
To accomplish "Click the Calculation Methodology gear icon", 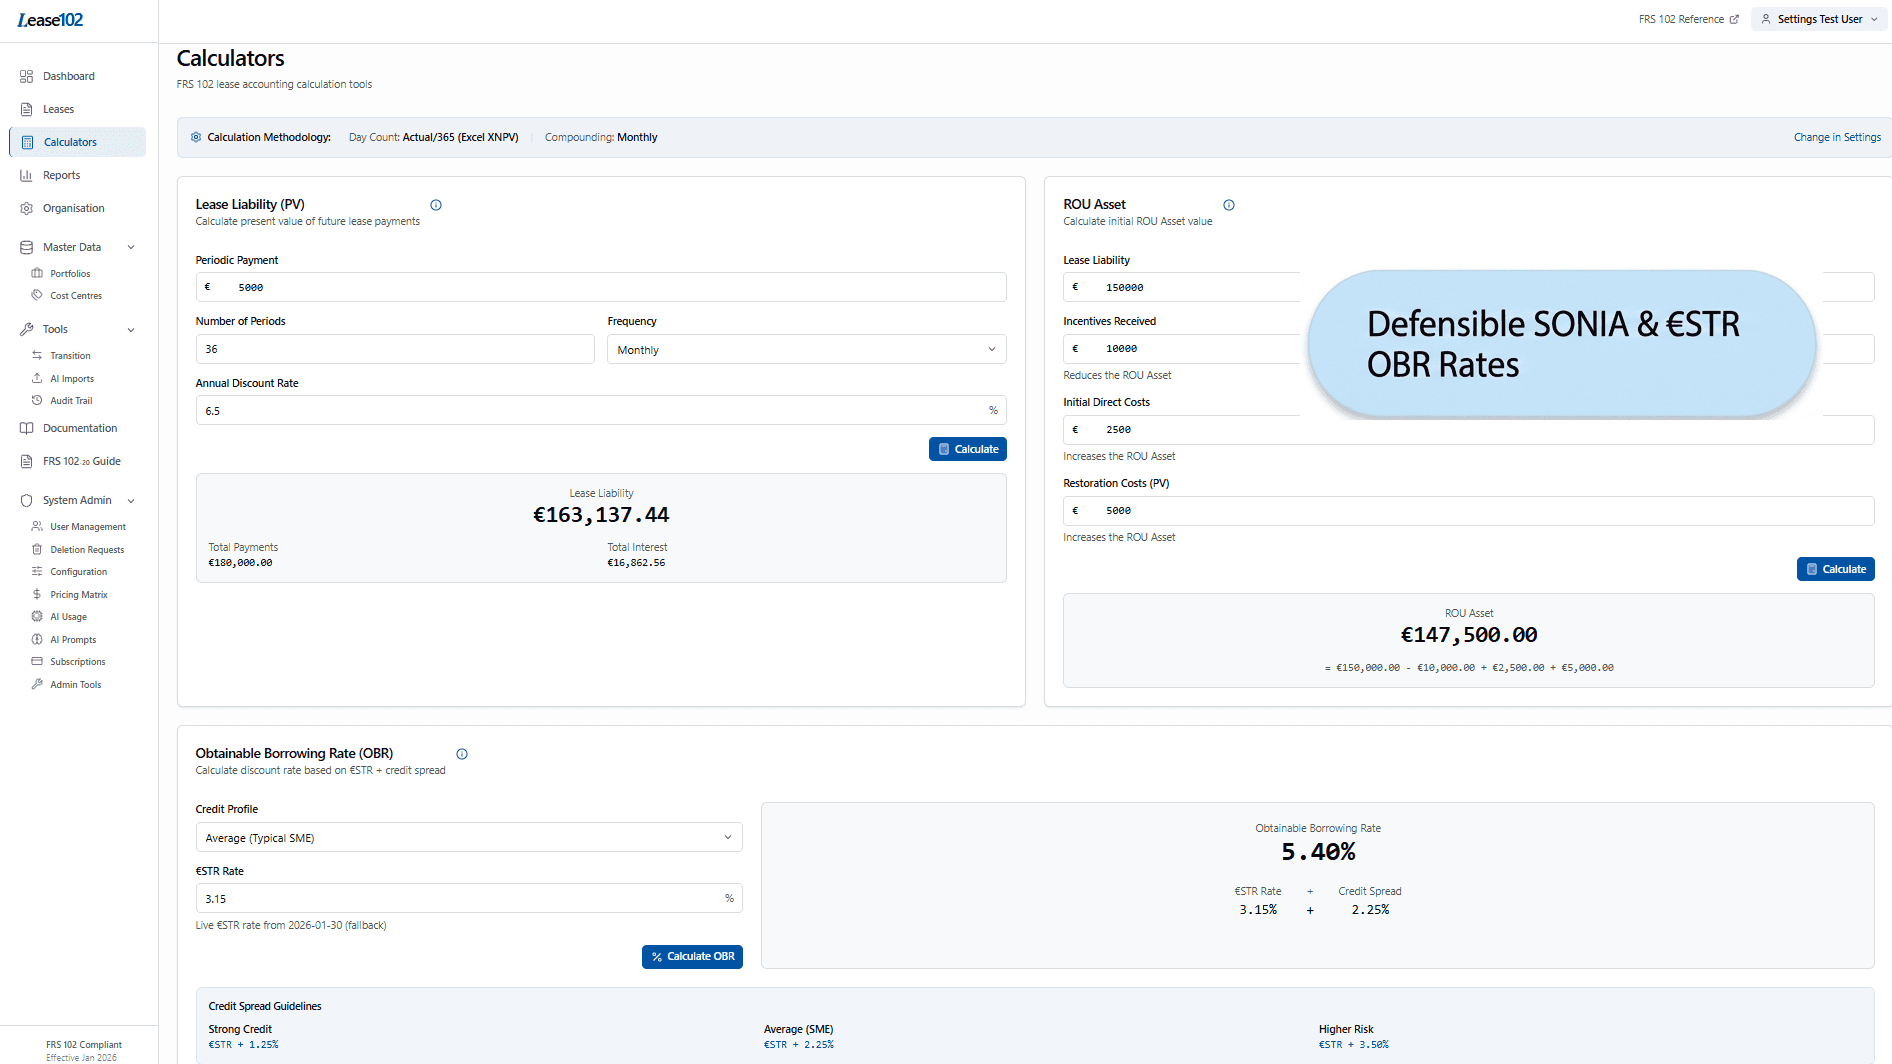I will point(196,137).
